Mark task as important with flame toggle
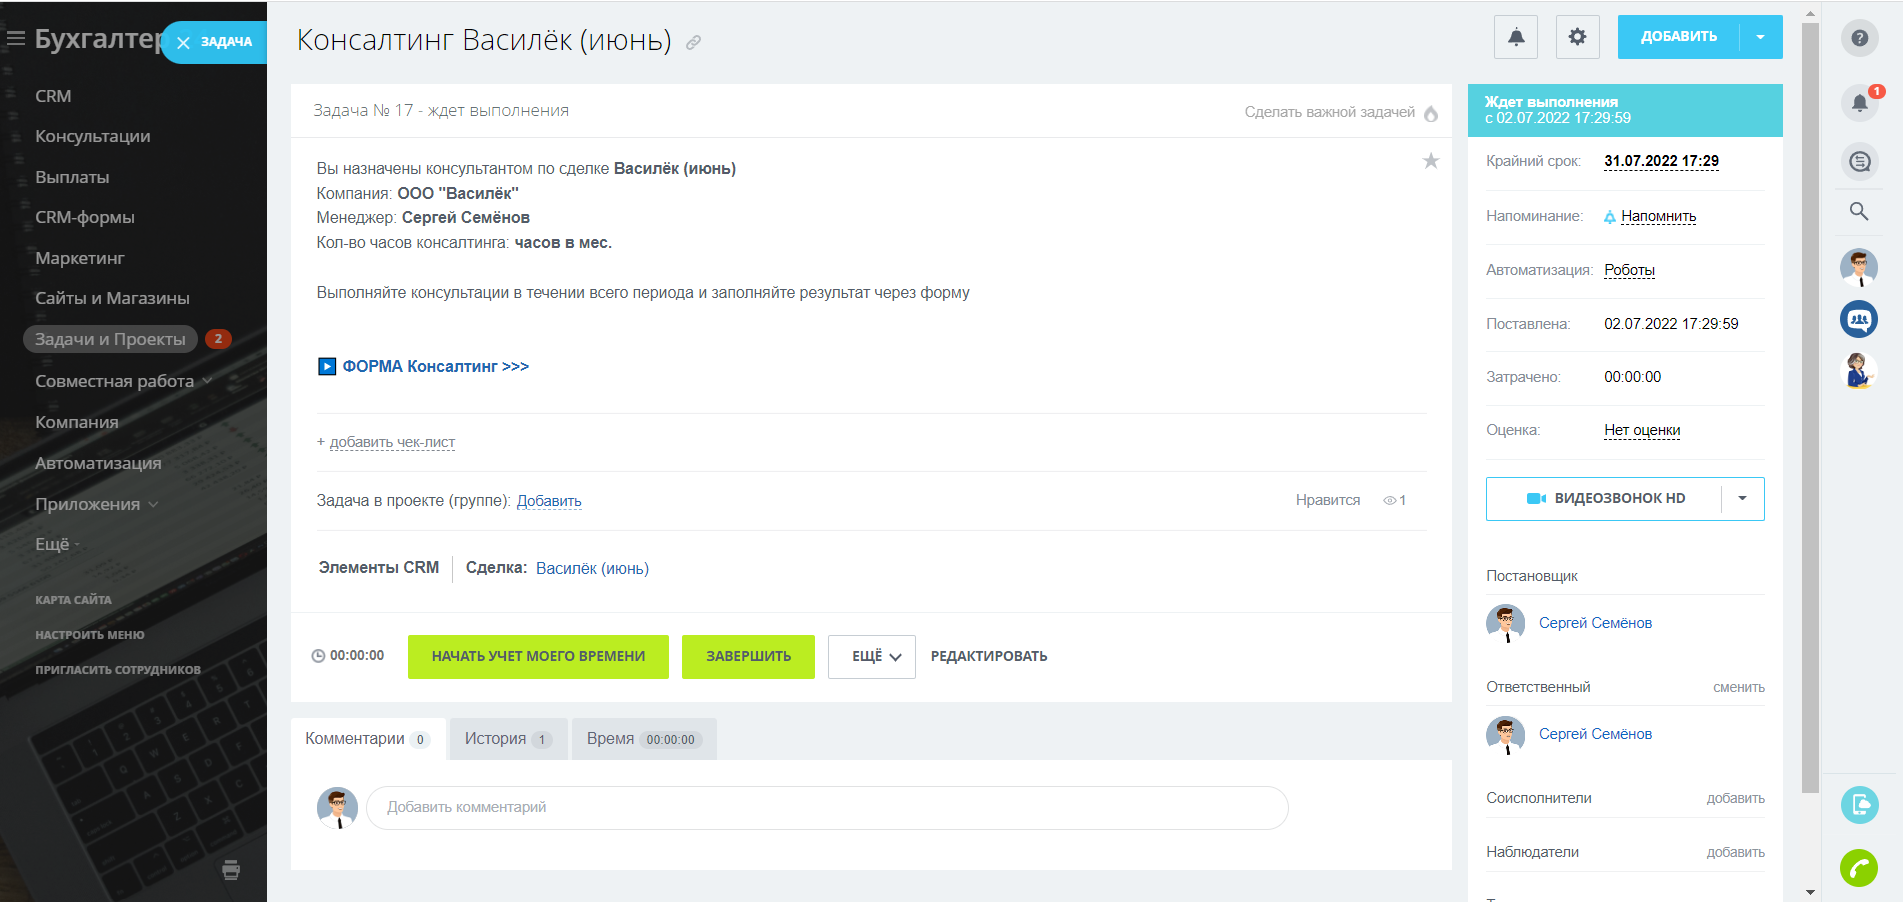Screen dimensions: 1903x902 [x=1431, y=113]
